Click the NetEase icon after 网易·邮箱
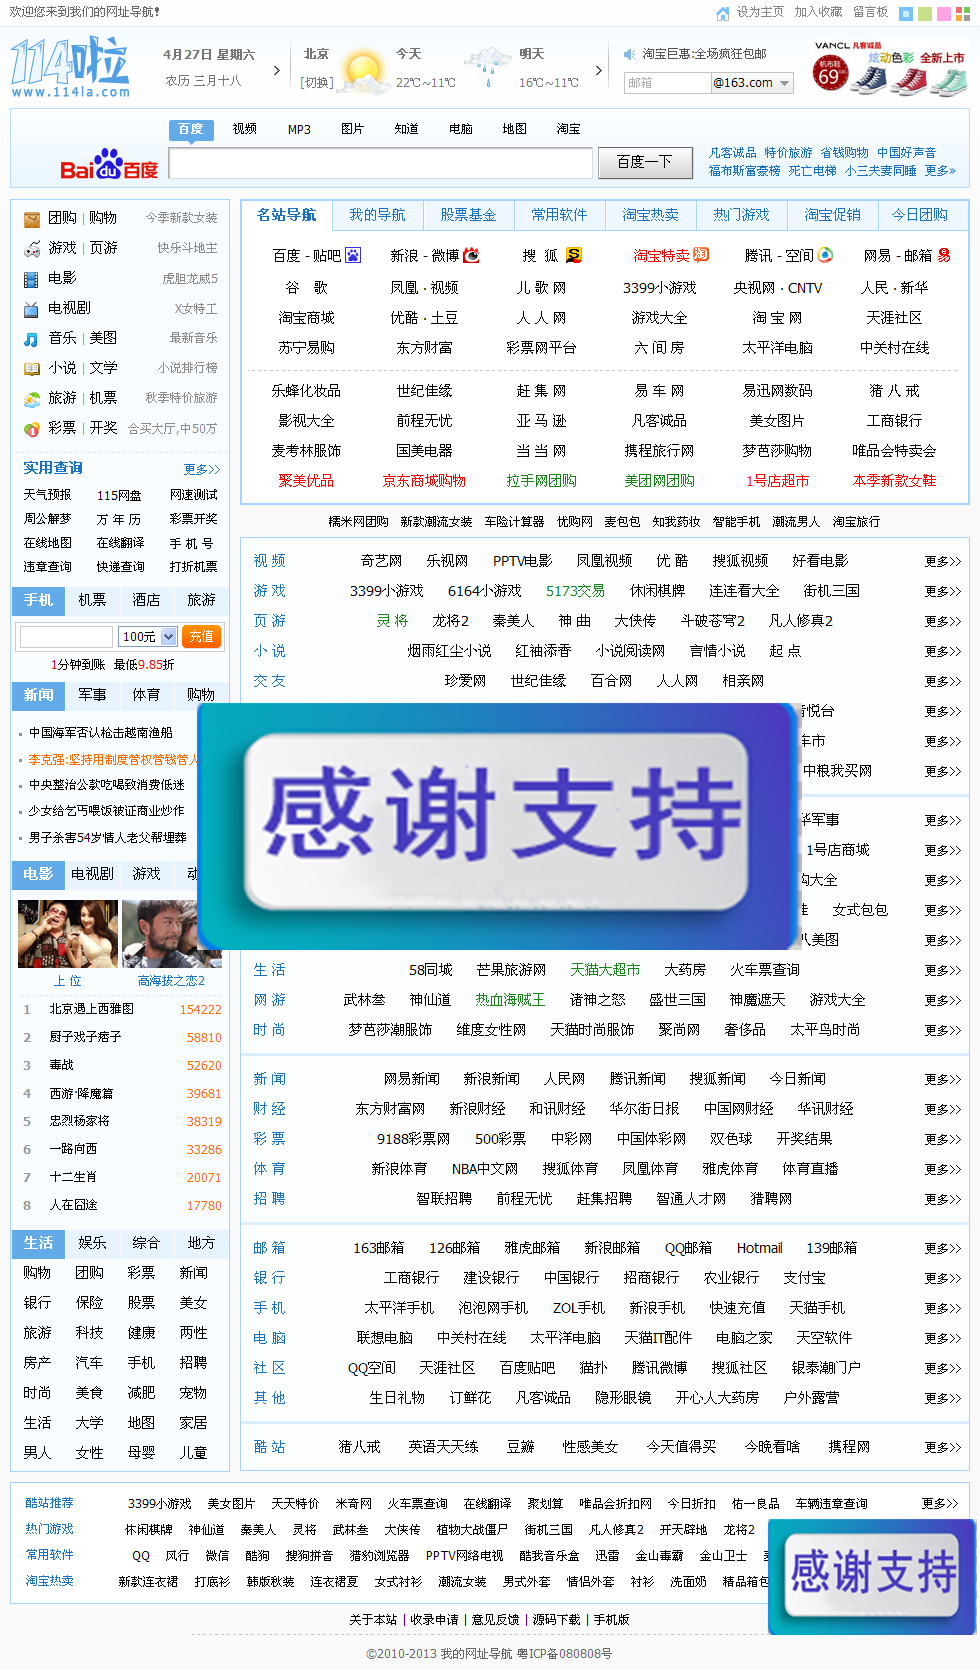 pyautogui.click(x=943, y=256)
